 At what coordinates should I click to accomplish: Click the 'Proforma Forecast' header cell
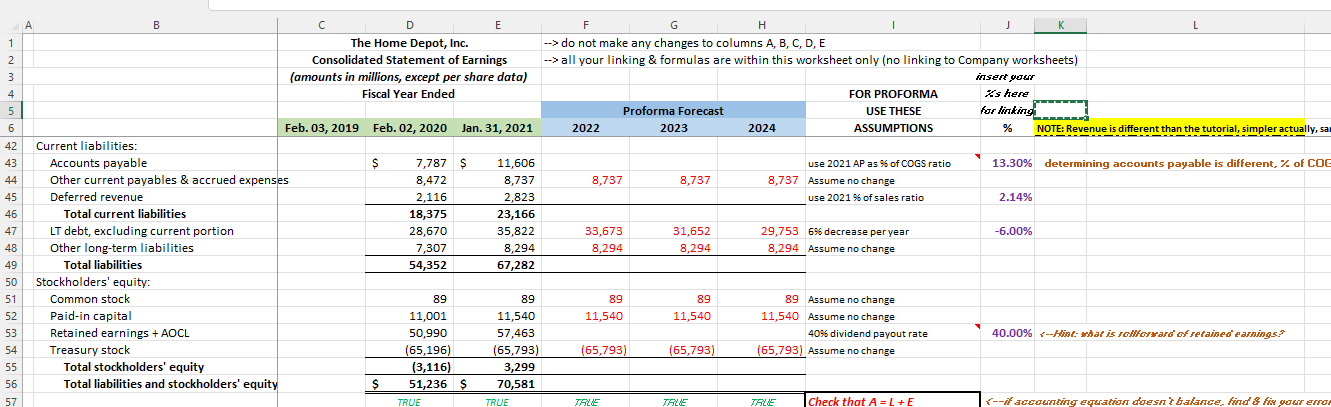(x=672, y=110)
